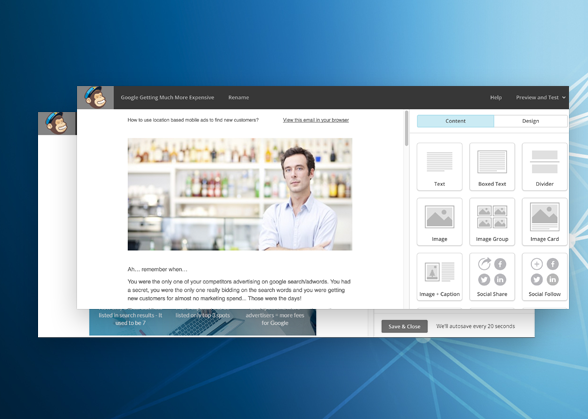Click the Save & Close button
Viewport: 588px width, 419px height.
[x=404, y=326]
